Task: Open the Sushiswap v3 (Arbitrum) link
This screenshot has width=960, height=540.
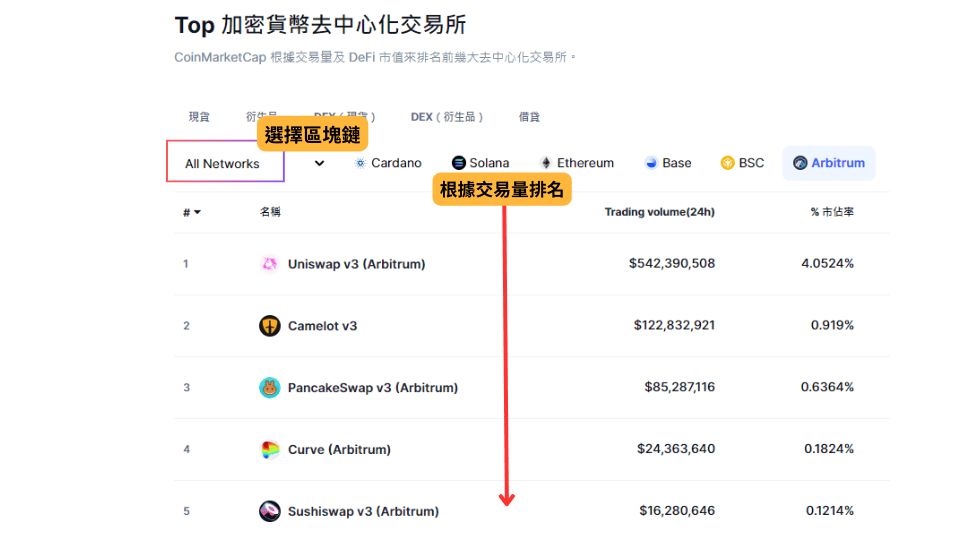Action: 363,511
